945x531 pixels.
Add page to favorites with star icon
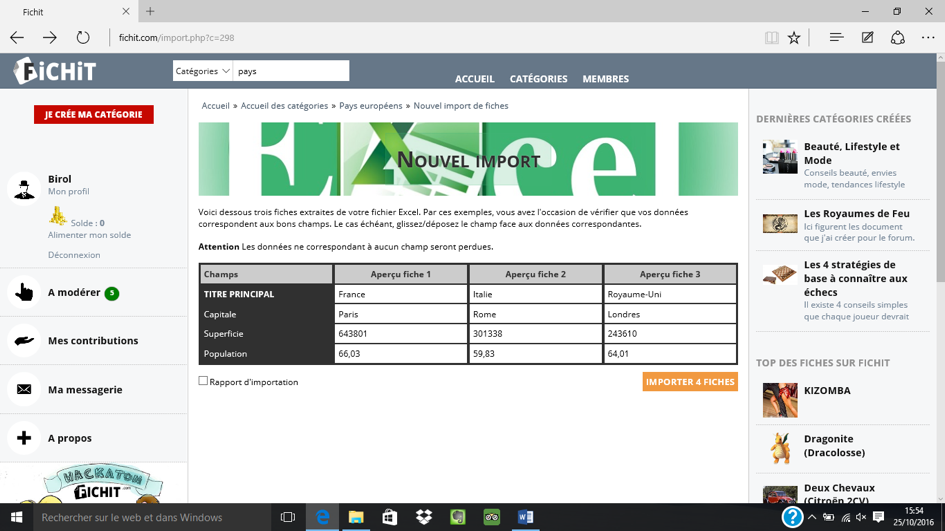click(x=794, y=38)
